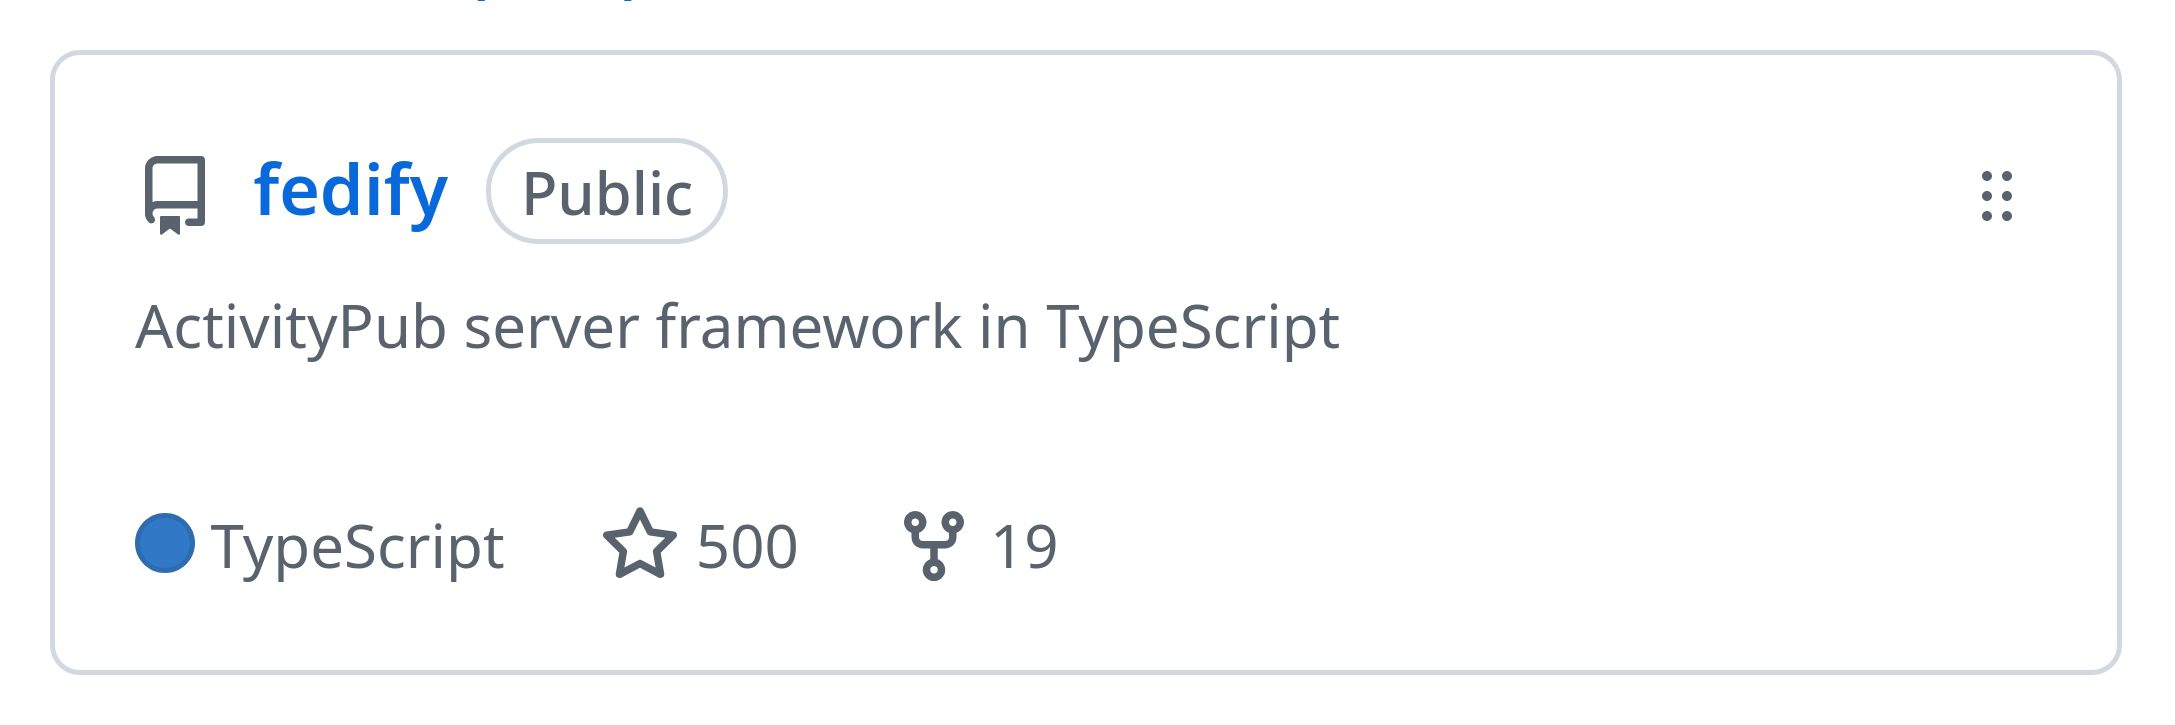
Task: Click the ActivityPub server framework description
Action: [737, 327]
